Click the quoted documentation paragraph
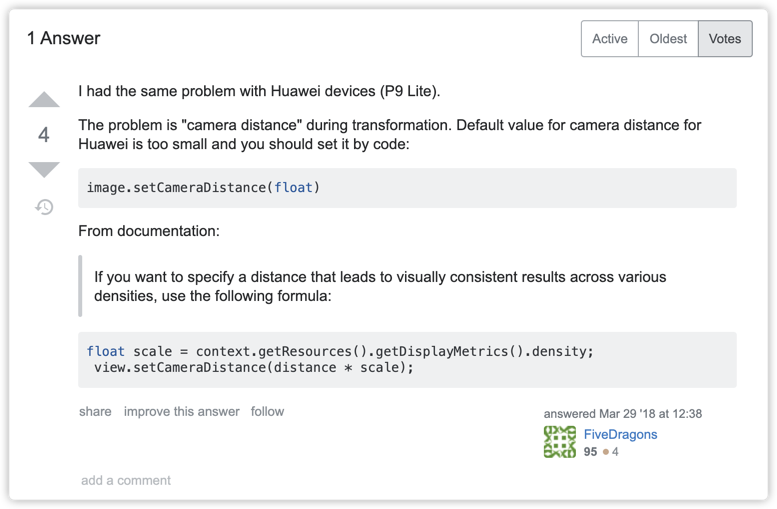The height and width of the screenshot is (509, 777). tap(380, 286)
